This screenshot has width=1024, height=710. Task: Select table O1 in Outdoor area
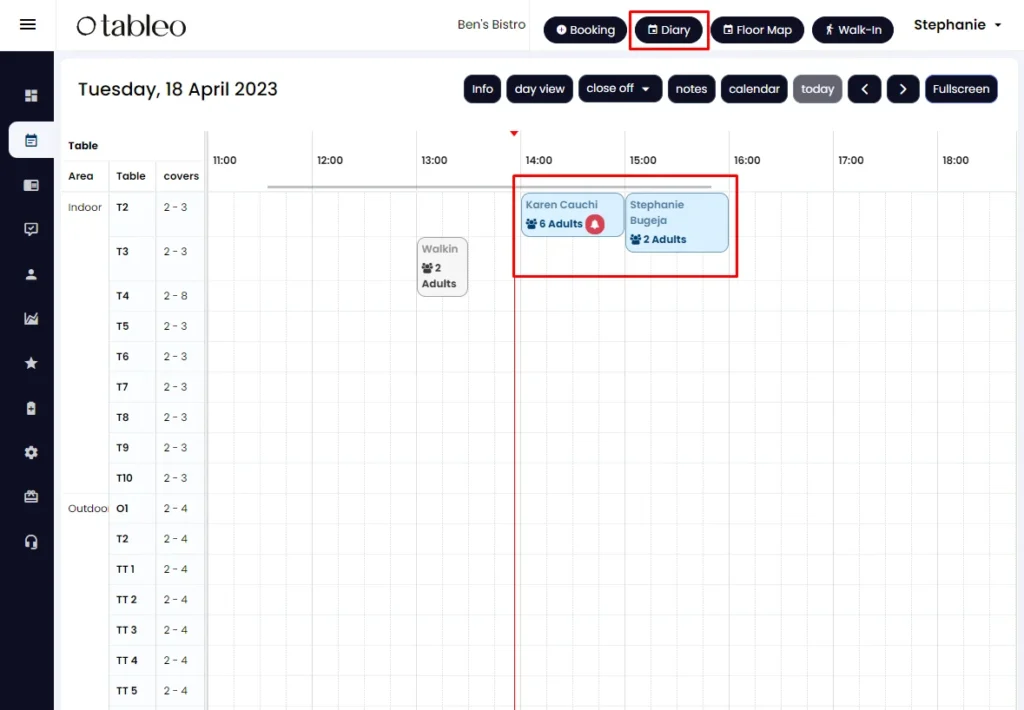point(122,508)
